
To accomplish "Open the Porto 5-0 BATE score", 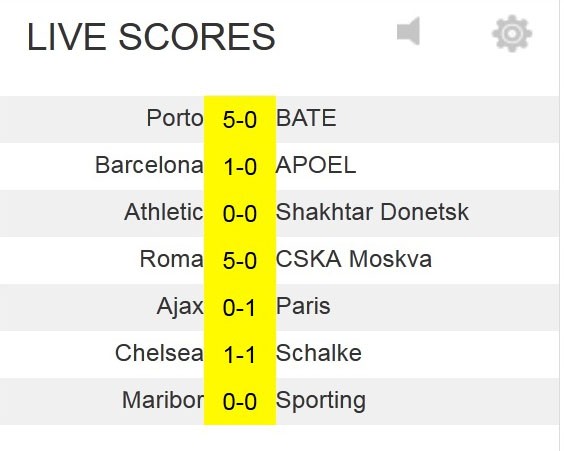I will pos(240,120).
